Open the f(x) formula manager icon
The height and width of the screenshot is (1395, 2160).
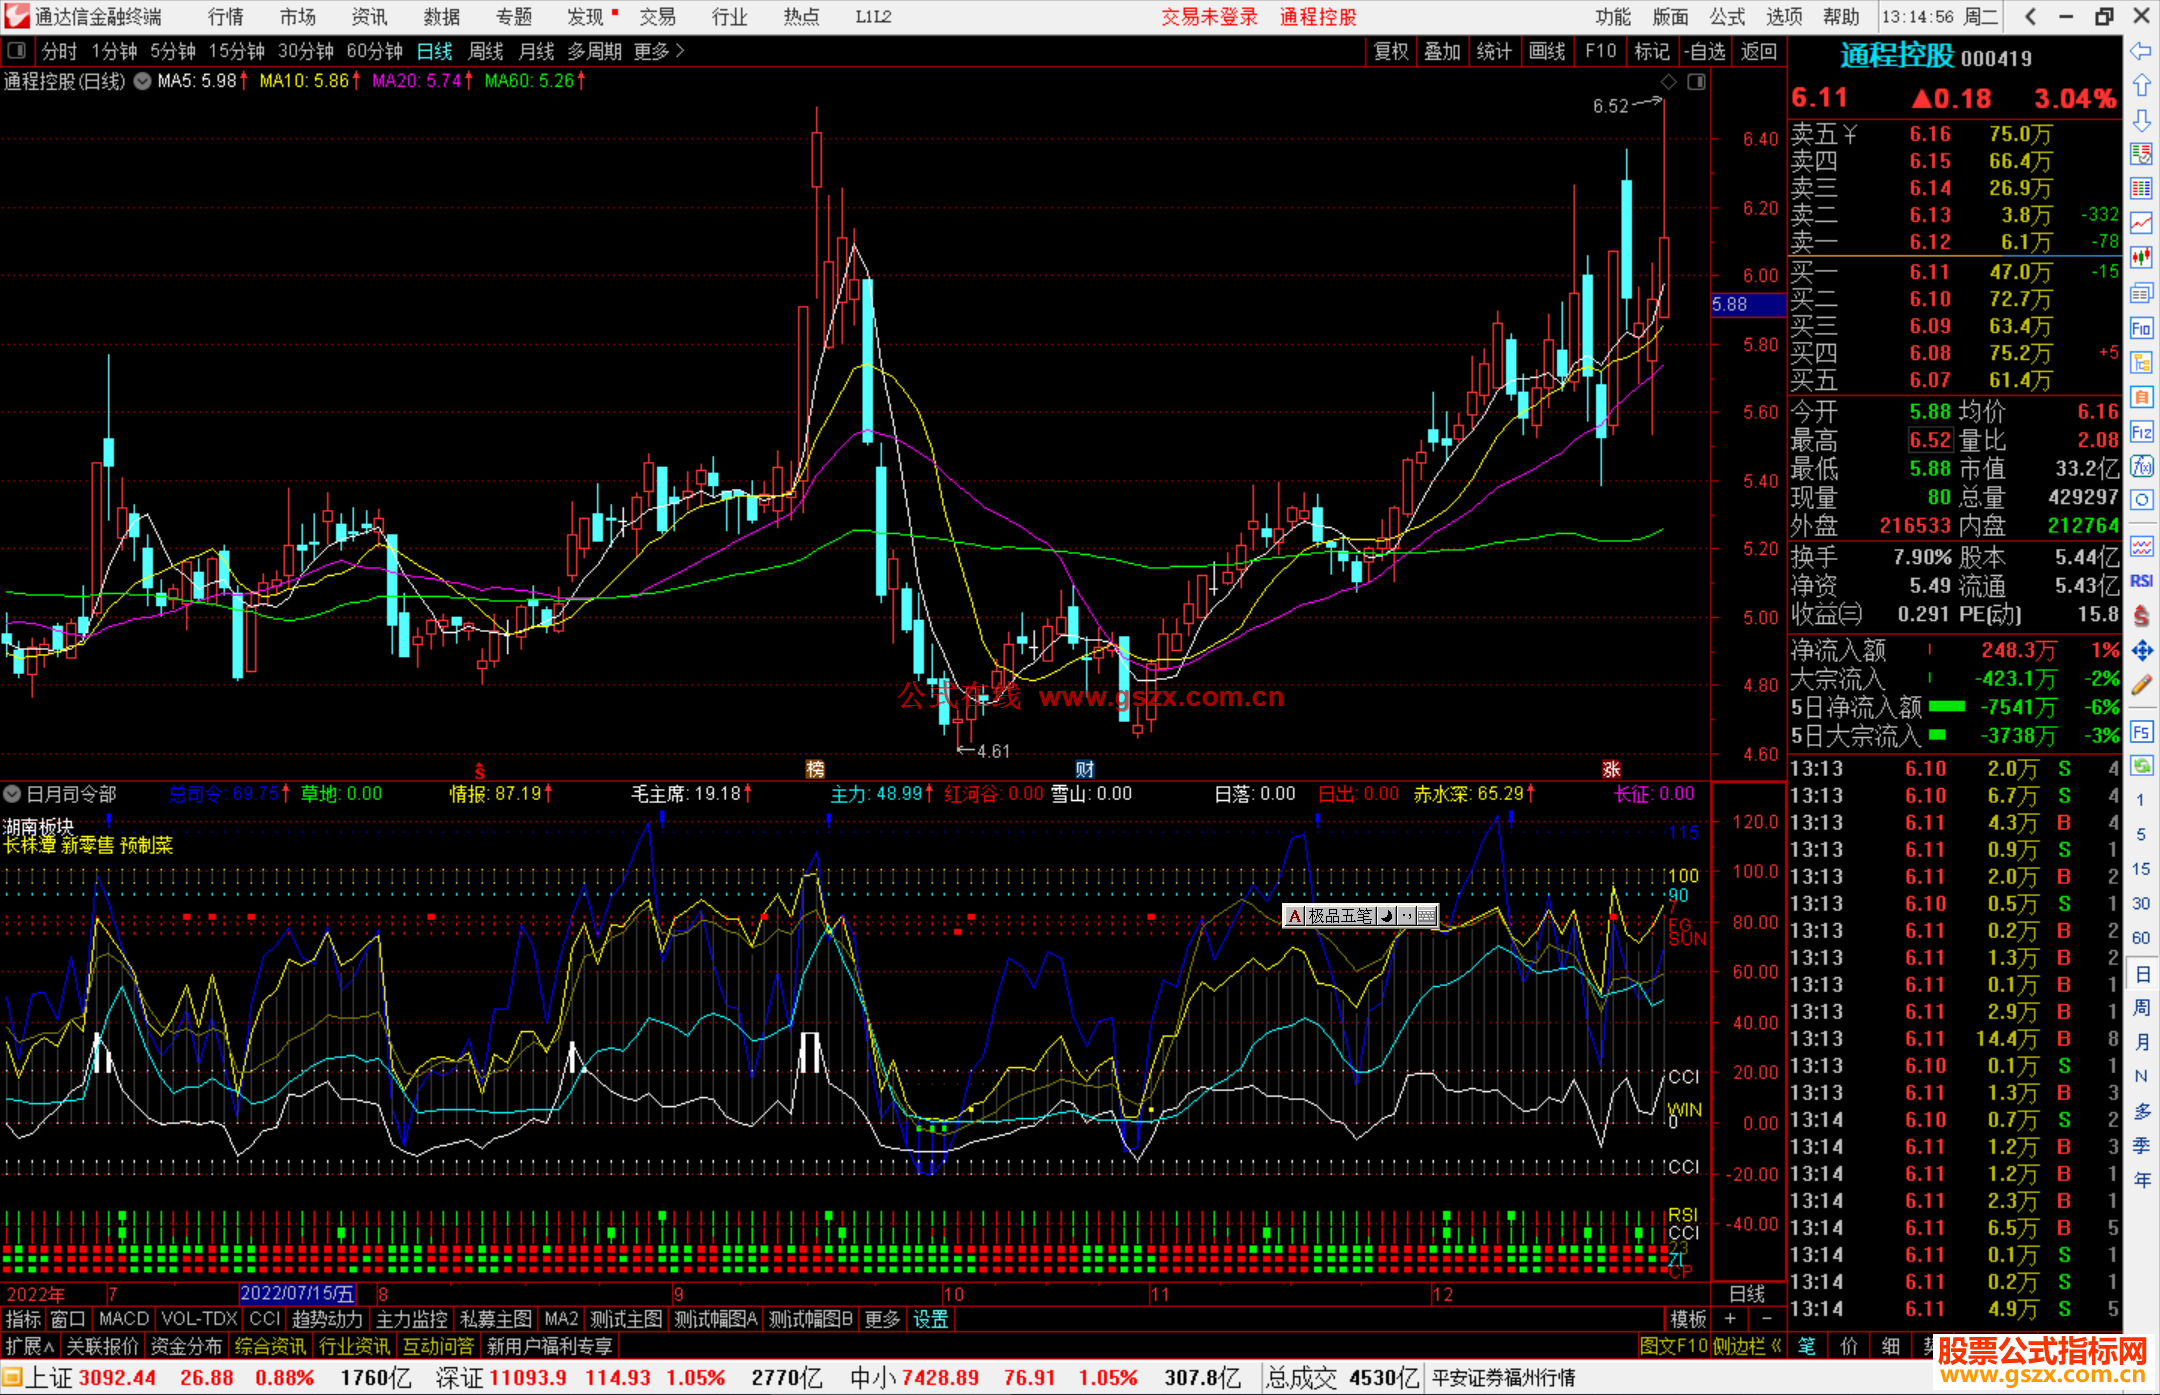click(2141, 466)
